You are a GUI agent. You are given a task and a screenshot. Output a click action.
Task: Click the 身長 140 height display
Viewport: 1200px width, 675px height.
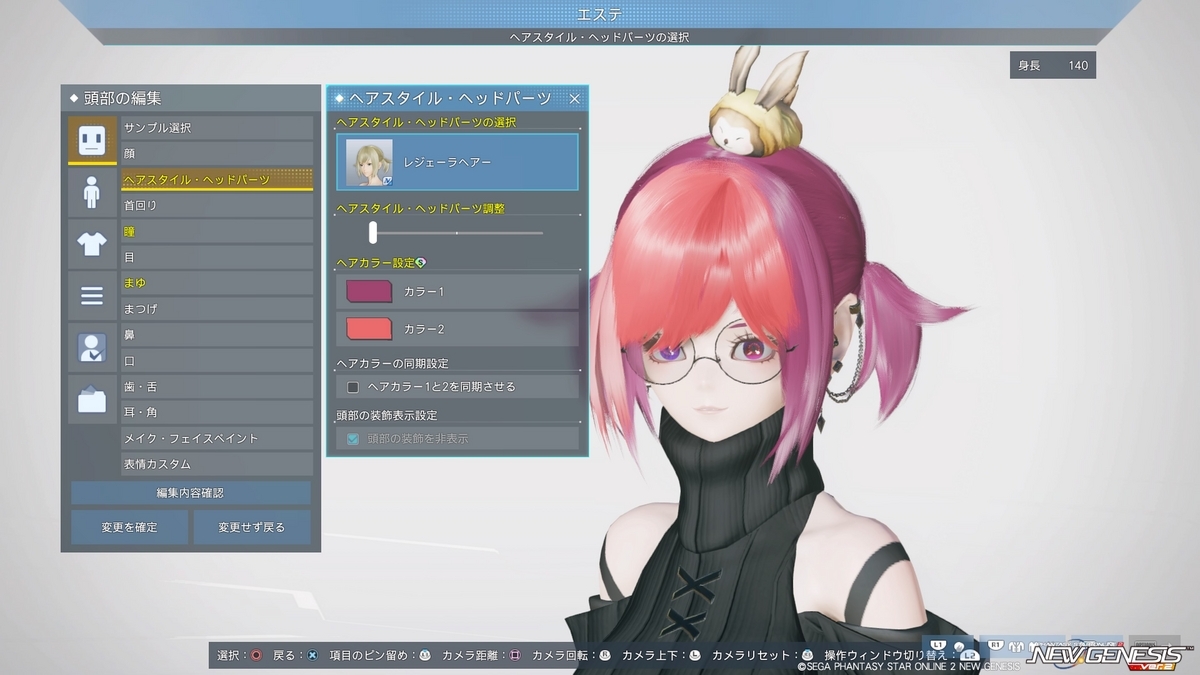pyautogui.click(x=1052, y=65)
